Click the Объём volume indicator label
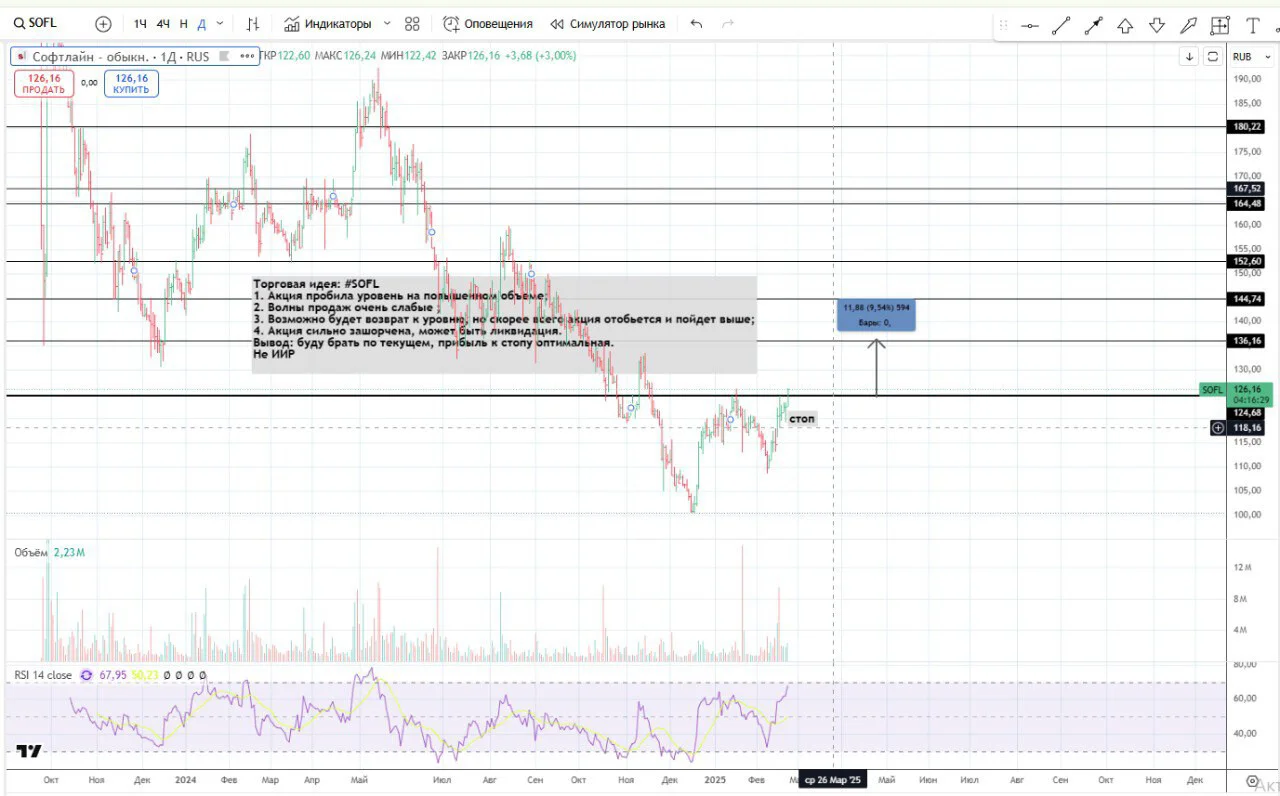Viewport: 1280px width, 796px height. [31, 552]
